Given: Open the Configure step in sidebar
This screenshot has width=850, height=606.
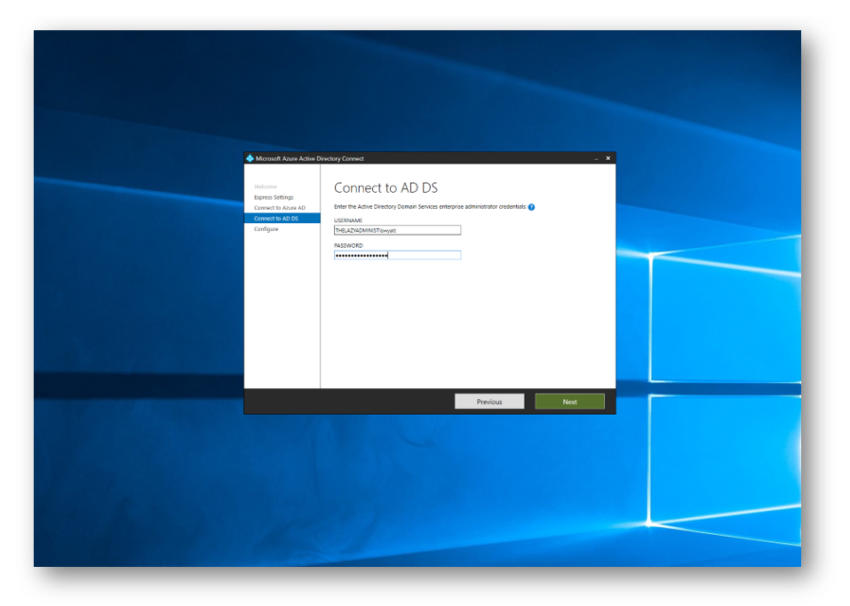Looking at the screenshot, I should [266, 229].
